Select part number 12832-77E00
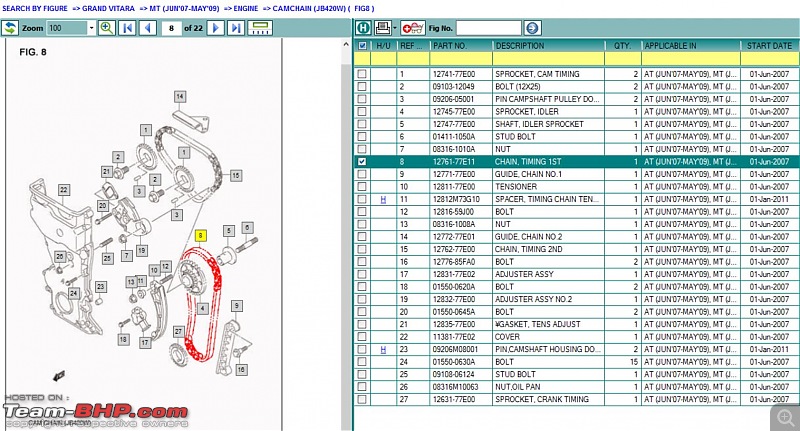This screenshot has width=800, height=431. (x=454, y=299)
